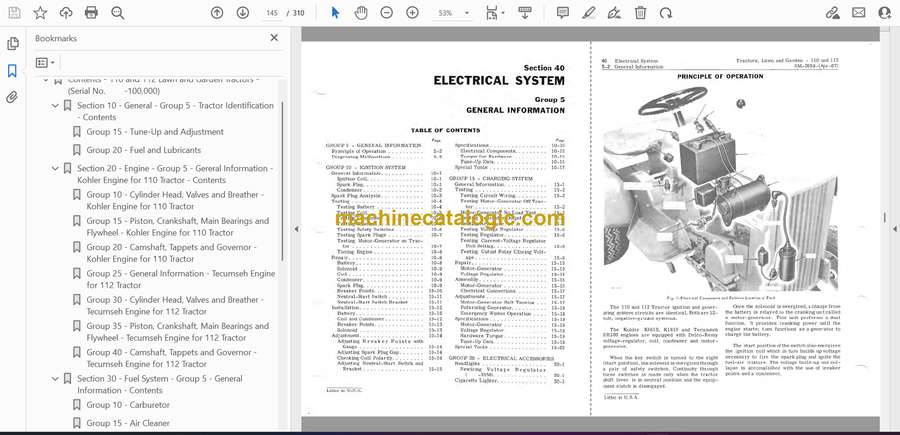
Task: Send the file by email
Action: point(859,13)
